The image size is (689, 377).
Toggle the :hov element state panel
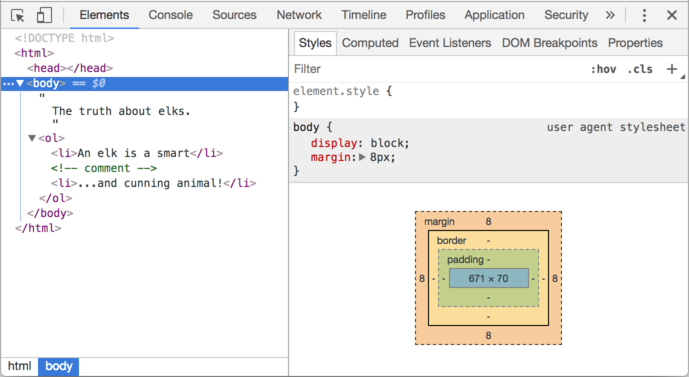click(603, 69)
